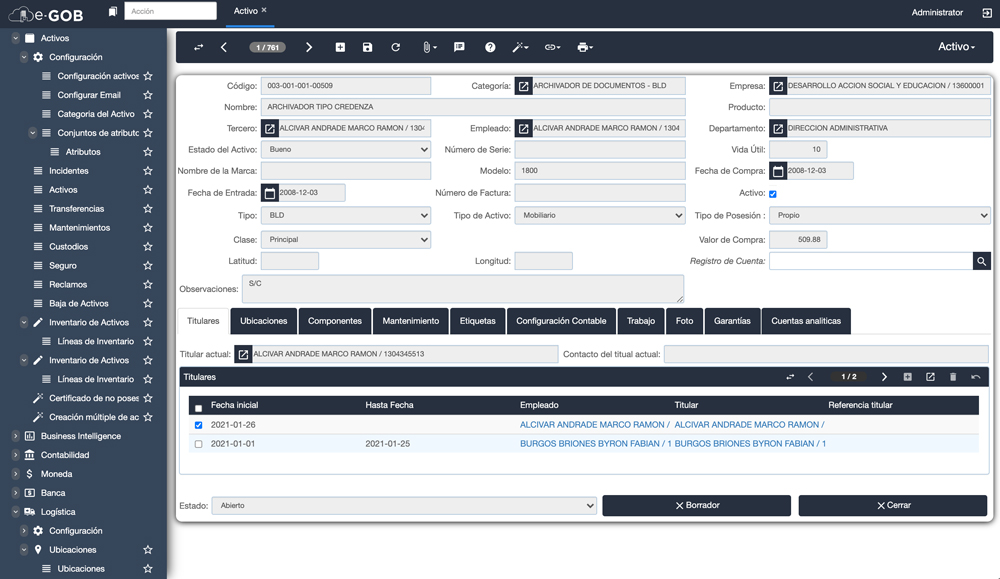Screen dimensions: 1000x579
Task: Click the Borrador button
Action: [x=696, y=506]
